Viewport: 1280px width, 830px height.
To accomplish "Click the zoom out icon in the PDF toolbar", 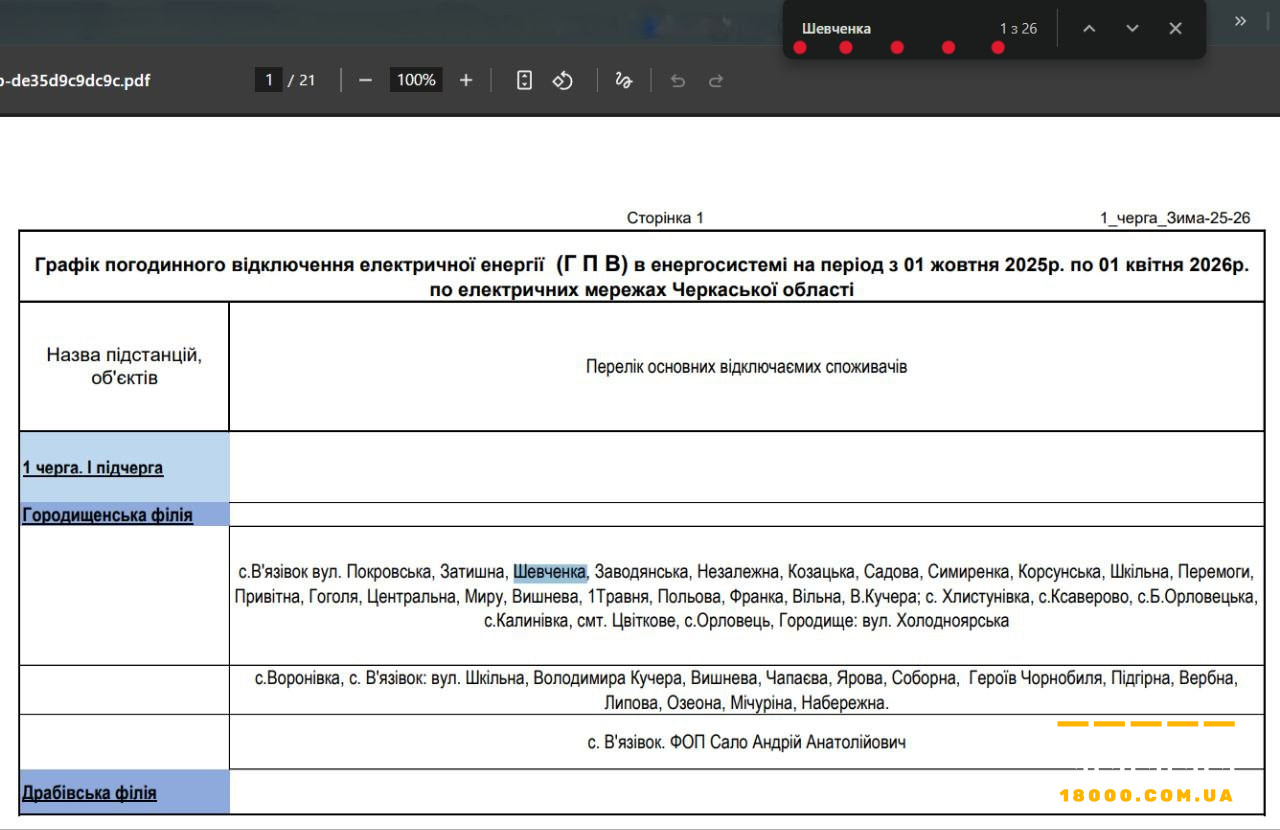I will [365, 80].
